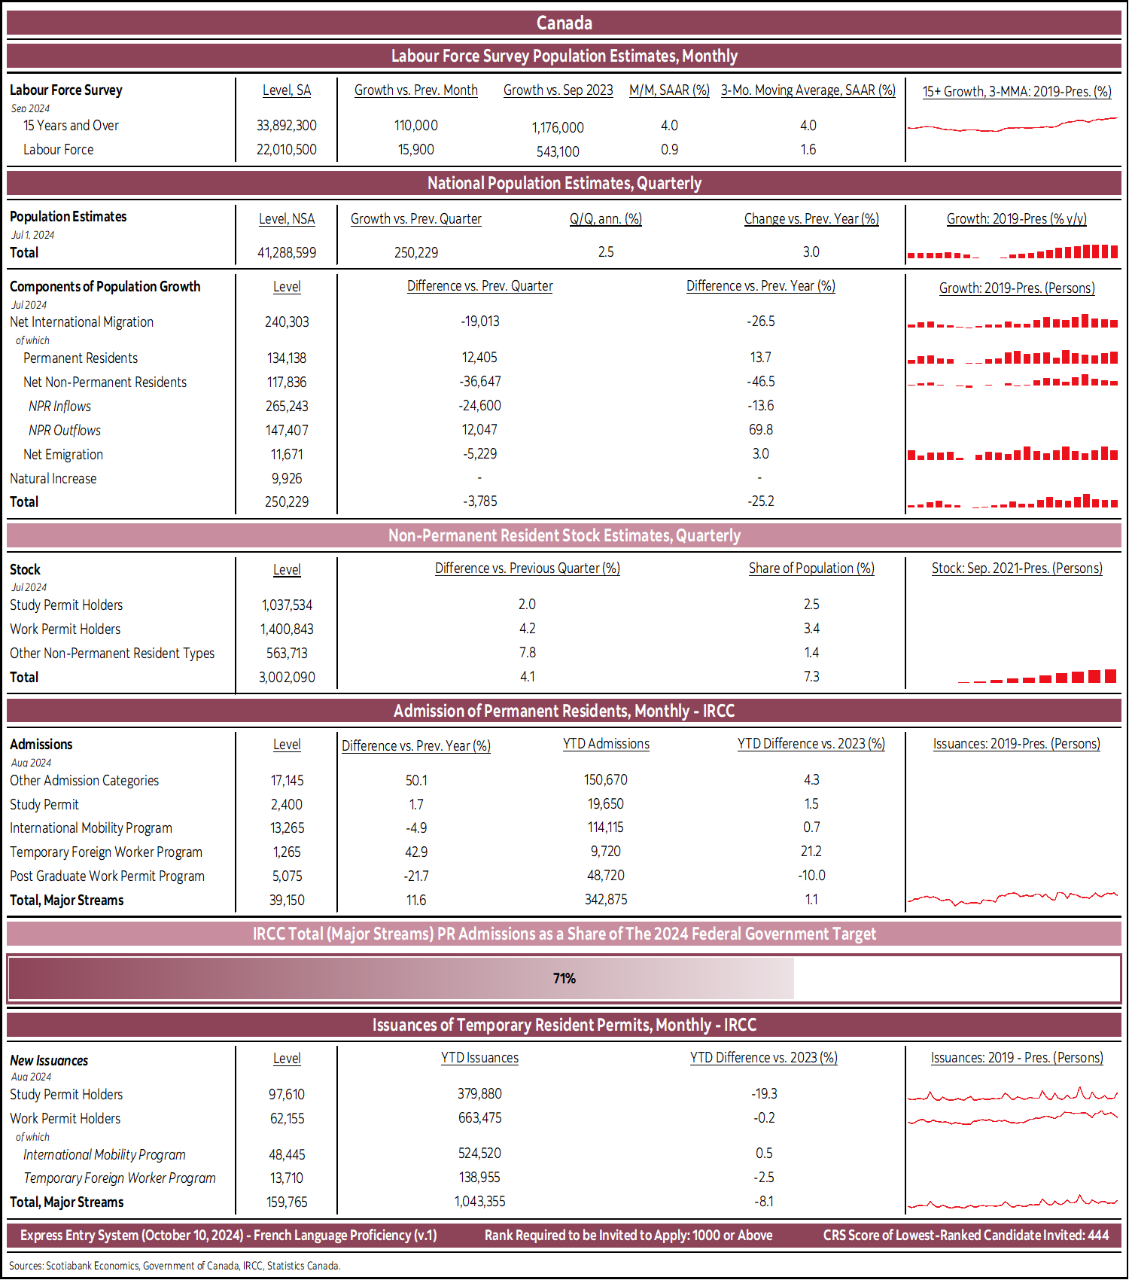Select the Labour Force Survey Population Estimates header
The height and width of the screenshot is (1280, 1129).
564,56
